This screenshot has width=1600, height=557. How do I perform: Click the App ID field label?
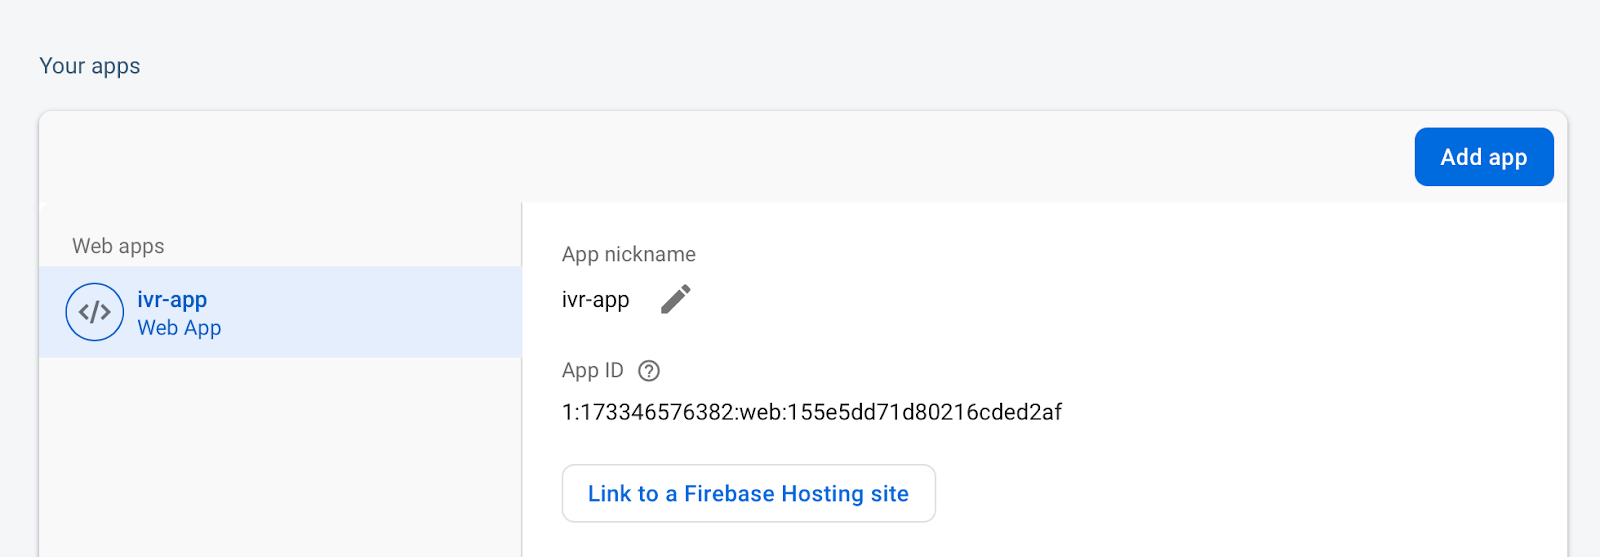(x=593, y=371)
